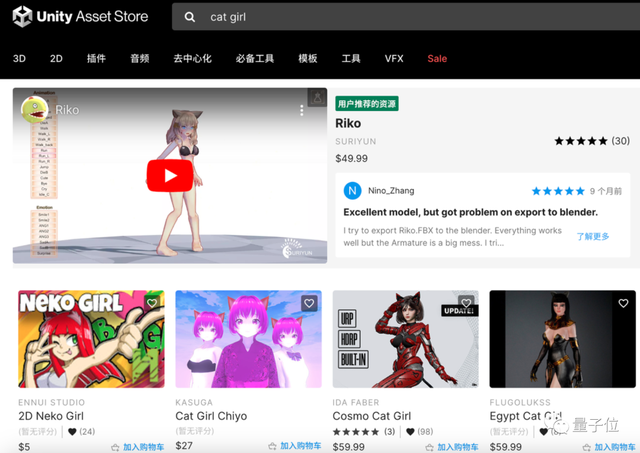Image resolution: width=640 pixels, height=453 pixels.
Task: Select the Sale menu item
Action: (437, 59)
